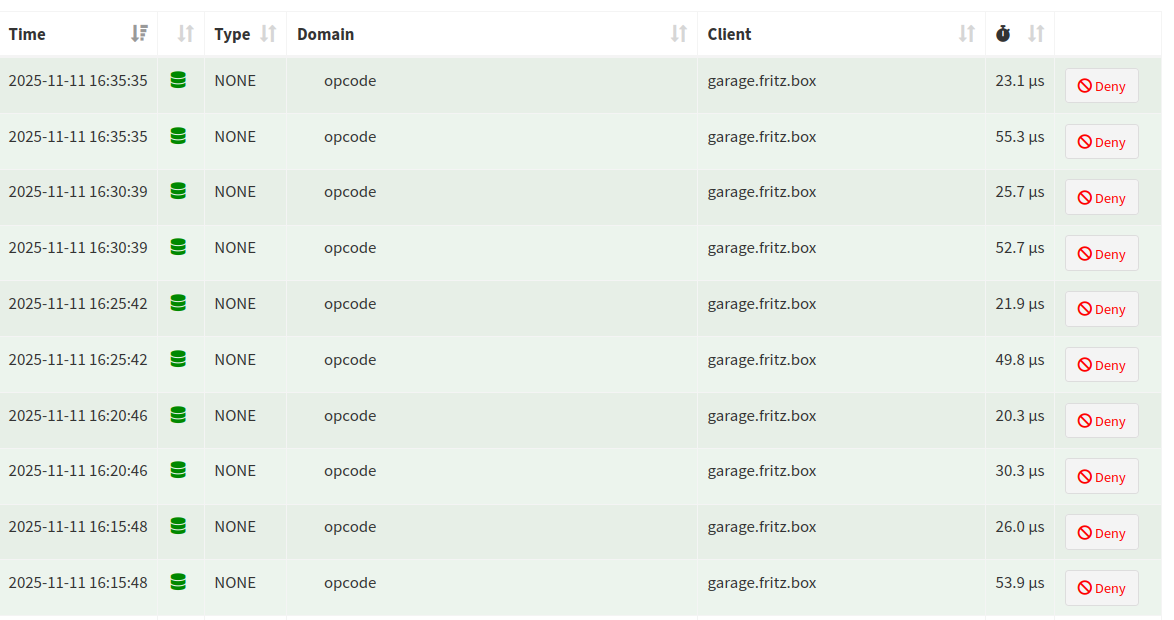The height and width of the screenshot is (620, 1174).
Task: Click the green database icon in the 21.9 µs row
Action: coord(178,303)
